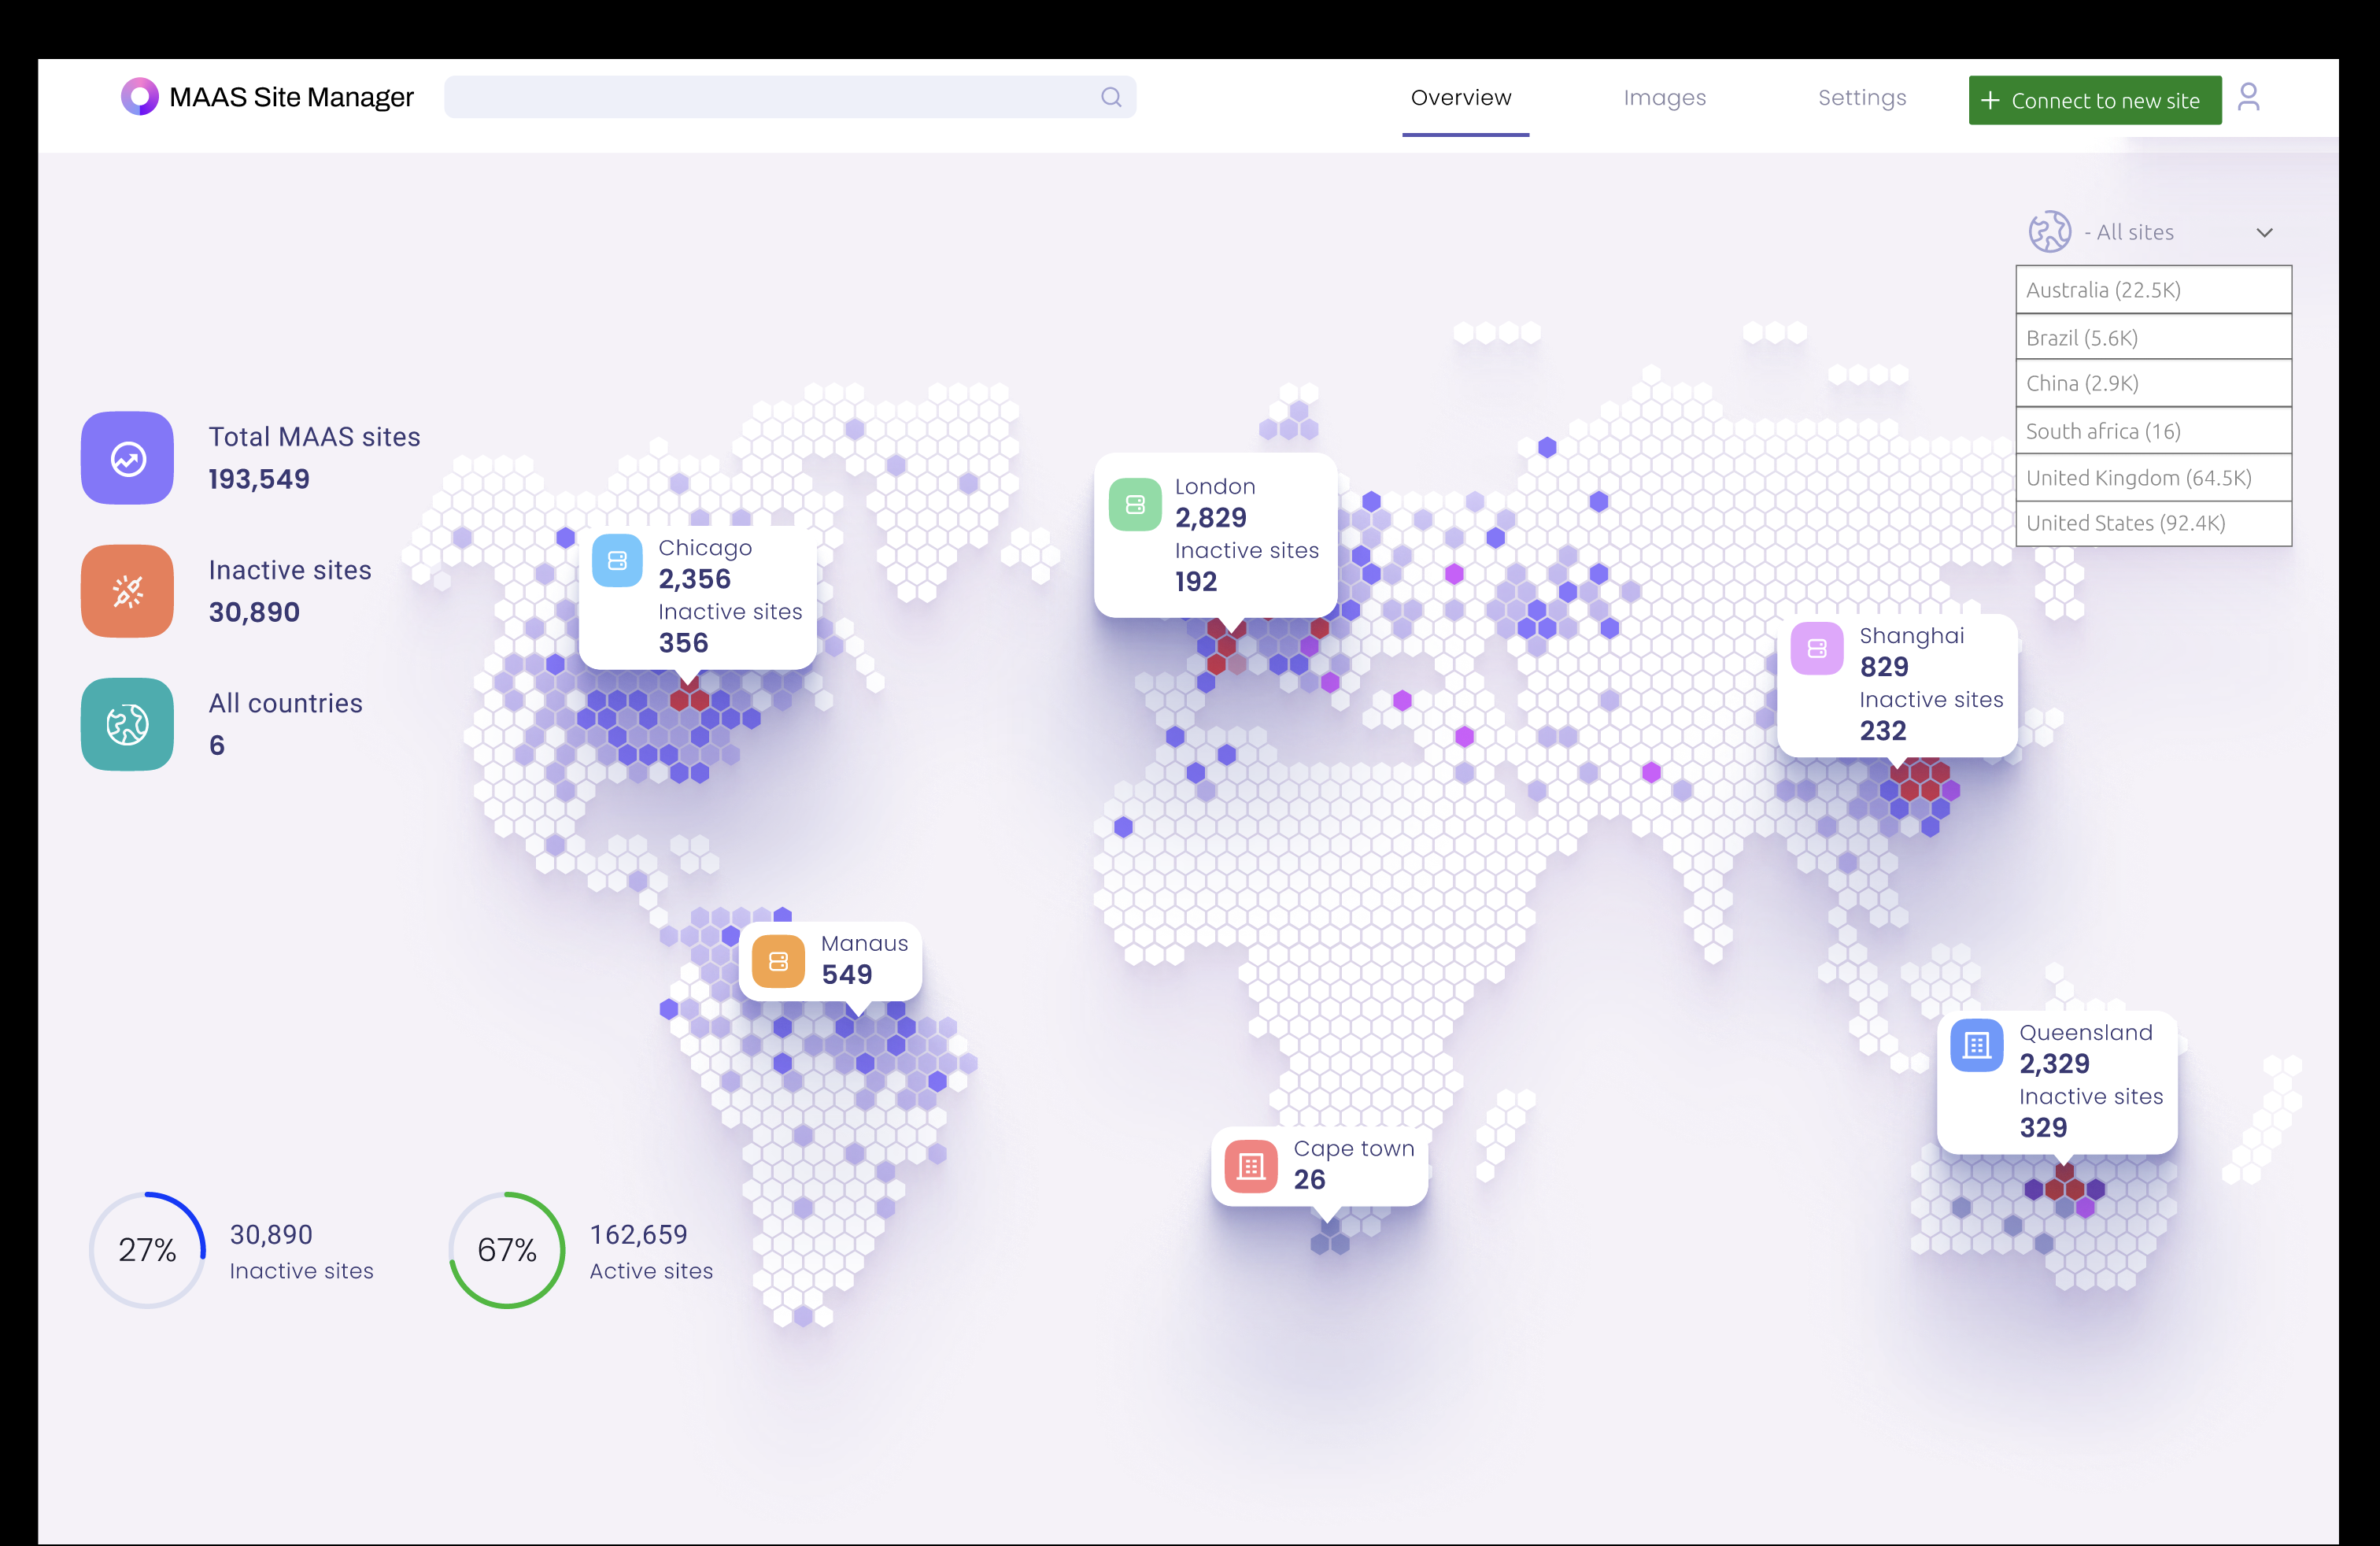Click the Shanghai inactive sites value 232

[x=1883, y=731]
